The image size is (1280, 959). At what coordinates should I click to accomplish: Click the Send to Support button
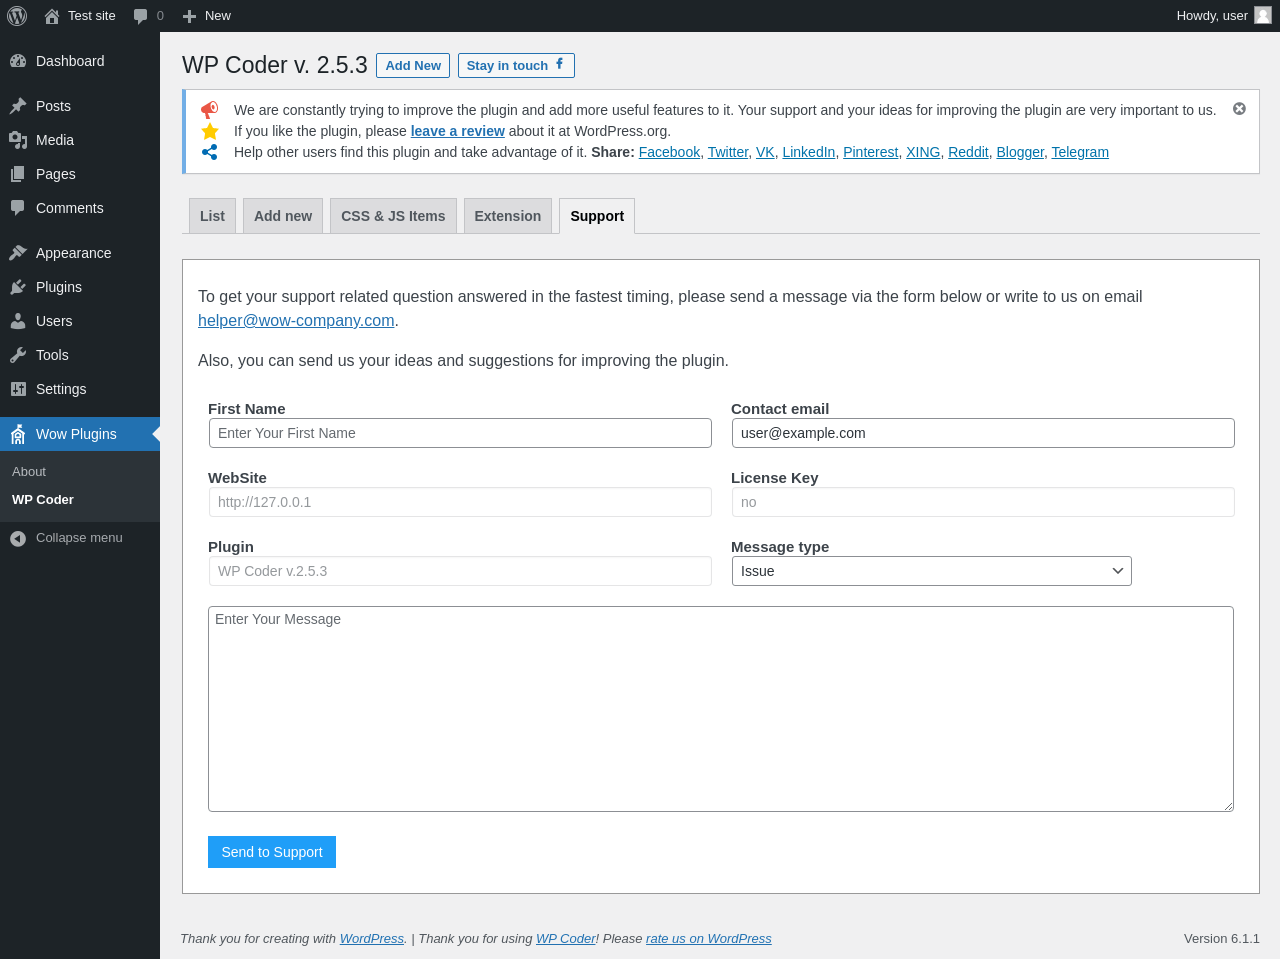coord(272,852)
